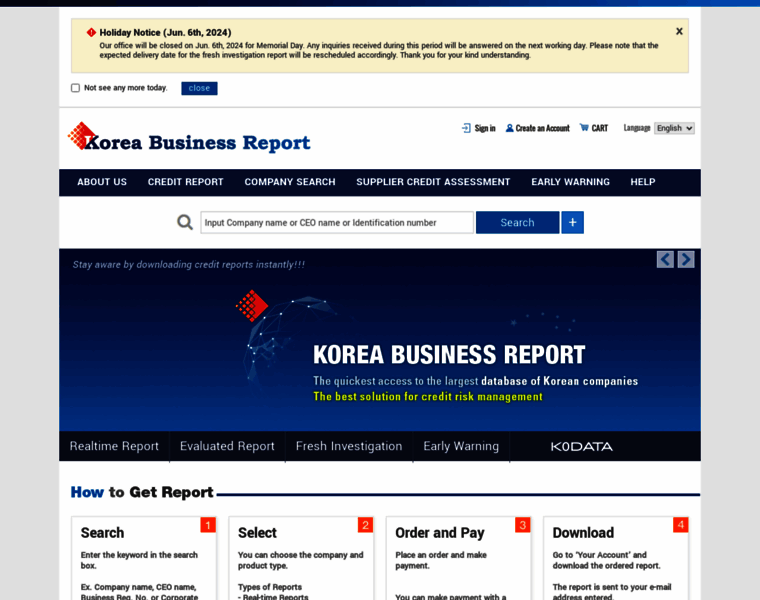Image resolution: width=760 pixels, height=600 pixels.
Task: Go to next banner slide
Action: 686,260
